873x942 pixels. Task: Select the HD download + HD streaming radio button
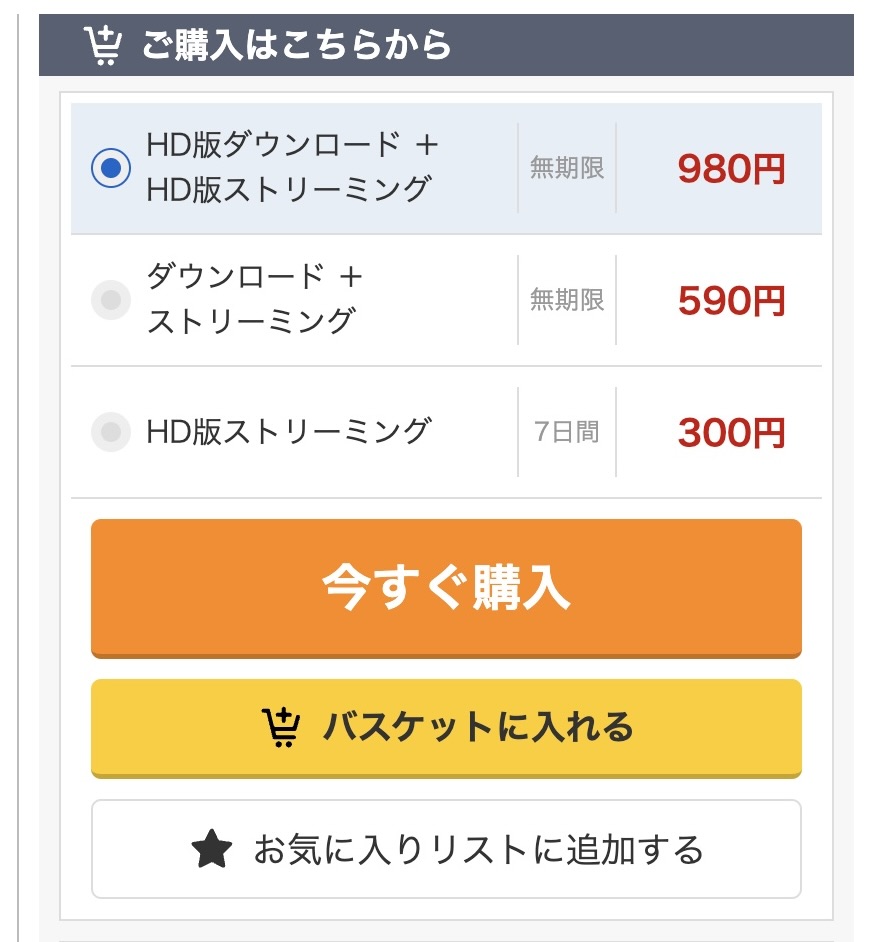tap(111, 168)
